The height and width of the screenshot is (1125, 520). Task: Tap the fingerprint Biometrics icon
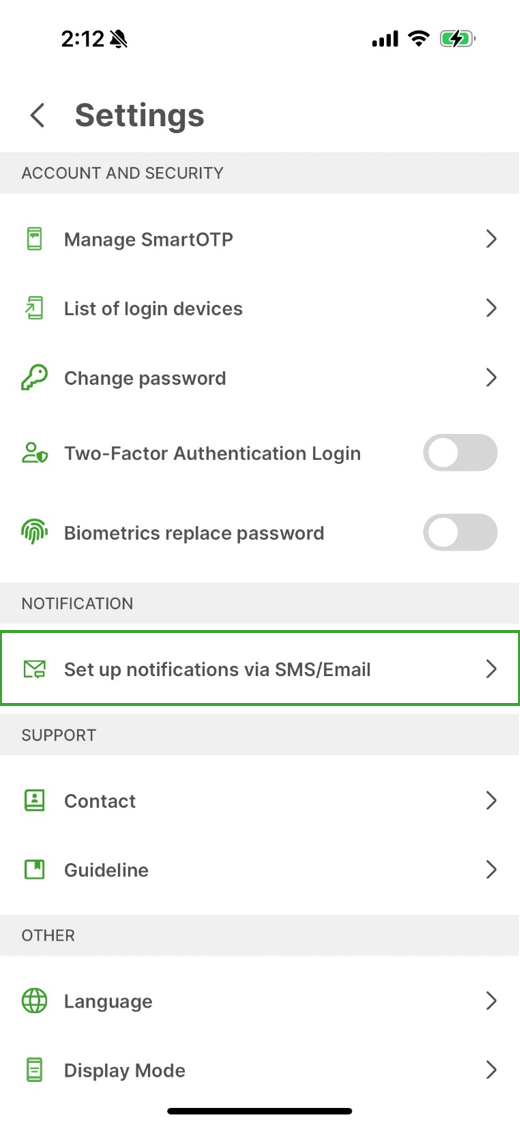pyautogui.click(x=34, y=533)
